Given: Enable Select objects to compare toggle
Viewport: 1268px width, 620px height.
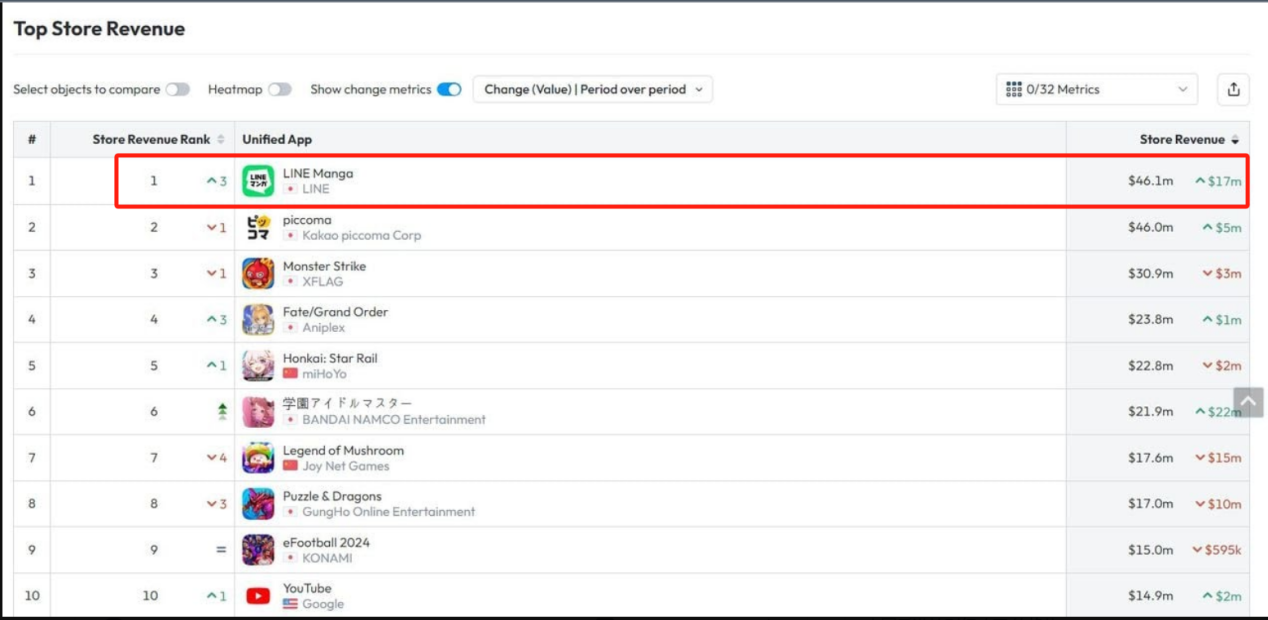Looking at the screenshot, I should pyautogui.click(x=178, y=89).
